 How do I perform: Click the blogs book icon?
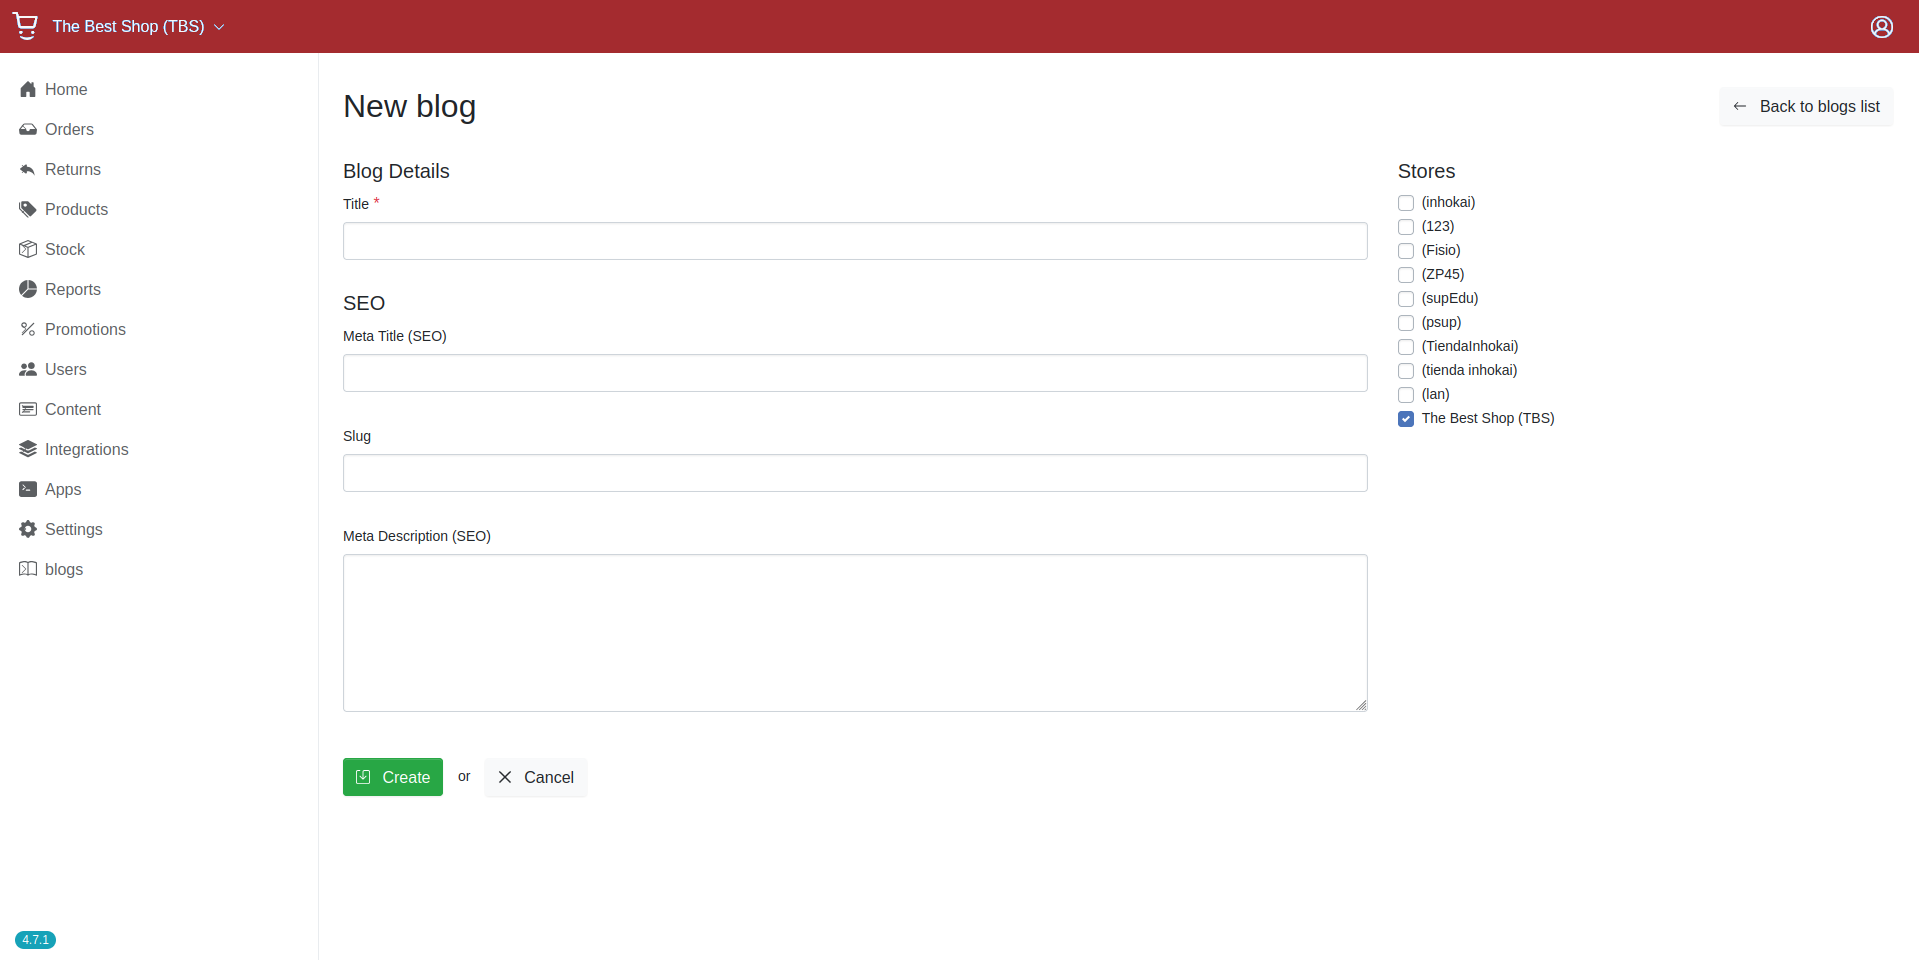[x=28, y=570]
